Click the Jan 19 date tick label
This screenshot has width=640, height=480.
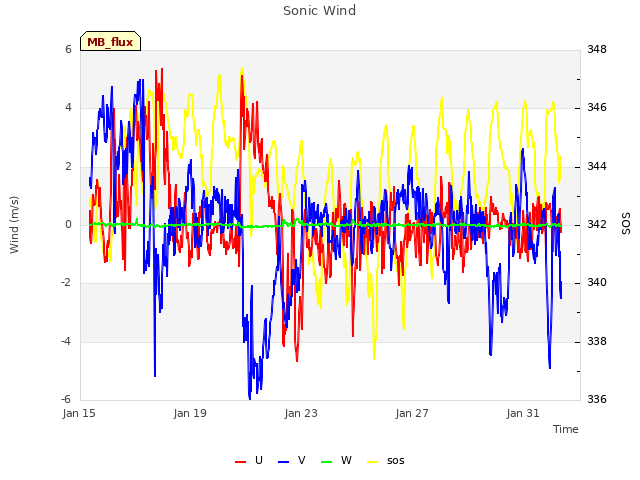[190, 413]
